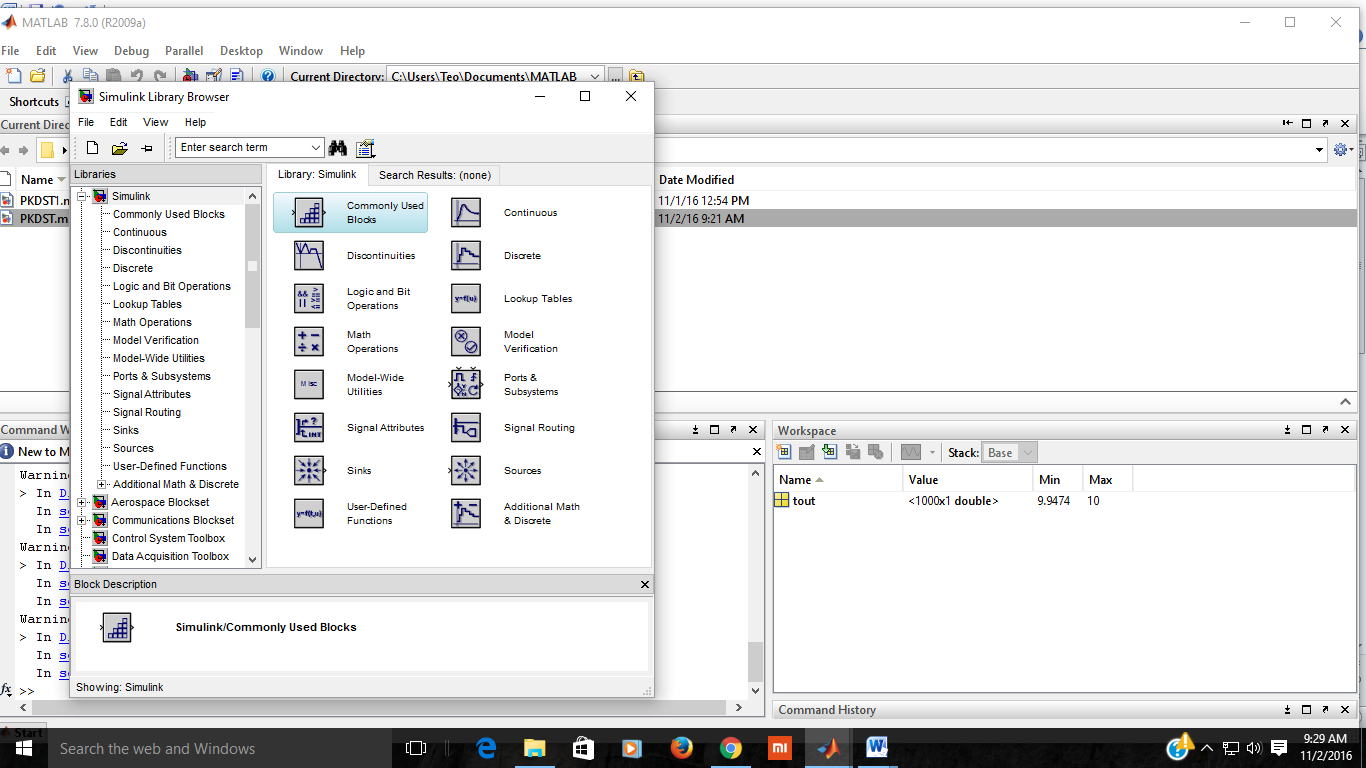Switch to the Library: Simulink tab

317,174
